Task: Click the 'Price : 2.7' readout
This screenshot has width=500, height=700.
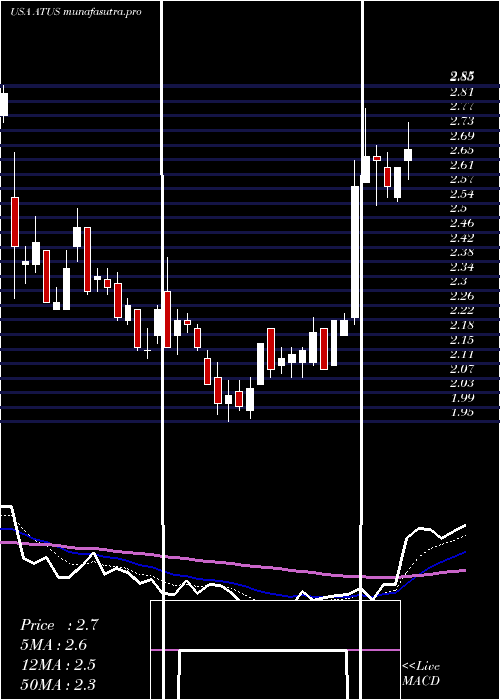Action: 59,625
